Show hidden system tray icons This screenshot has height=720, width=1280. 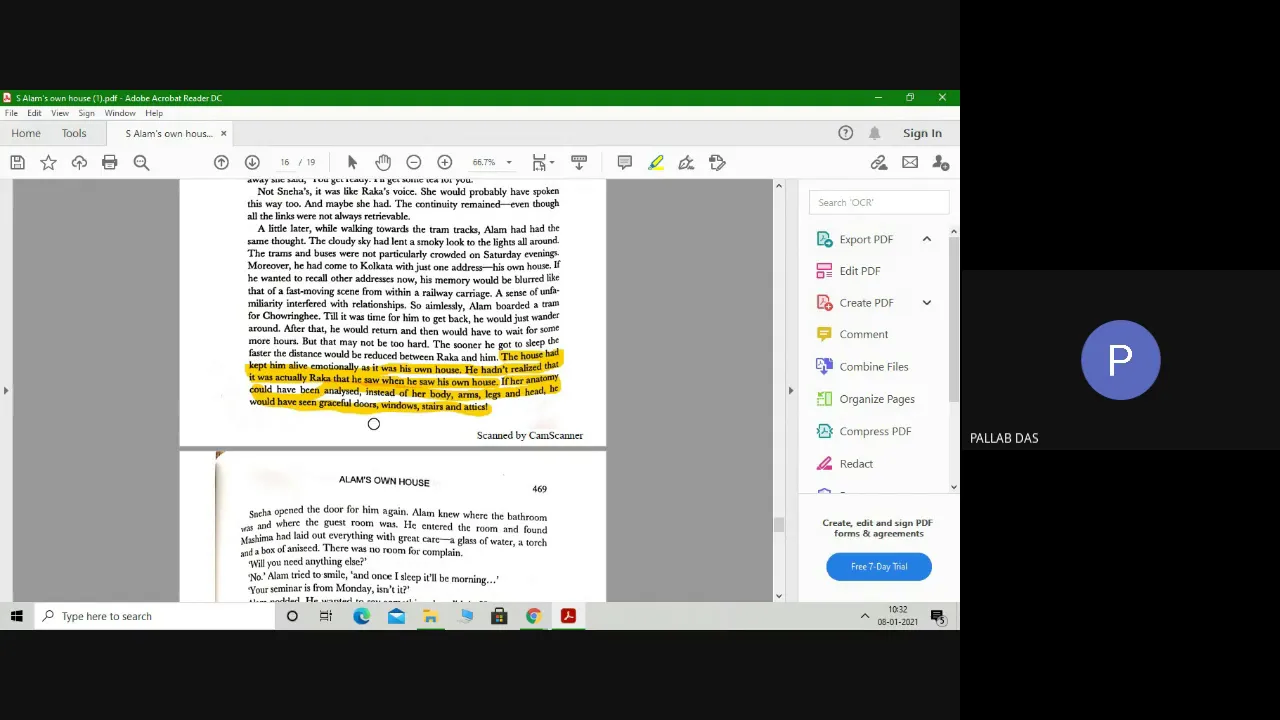click(x=865, y=616)
